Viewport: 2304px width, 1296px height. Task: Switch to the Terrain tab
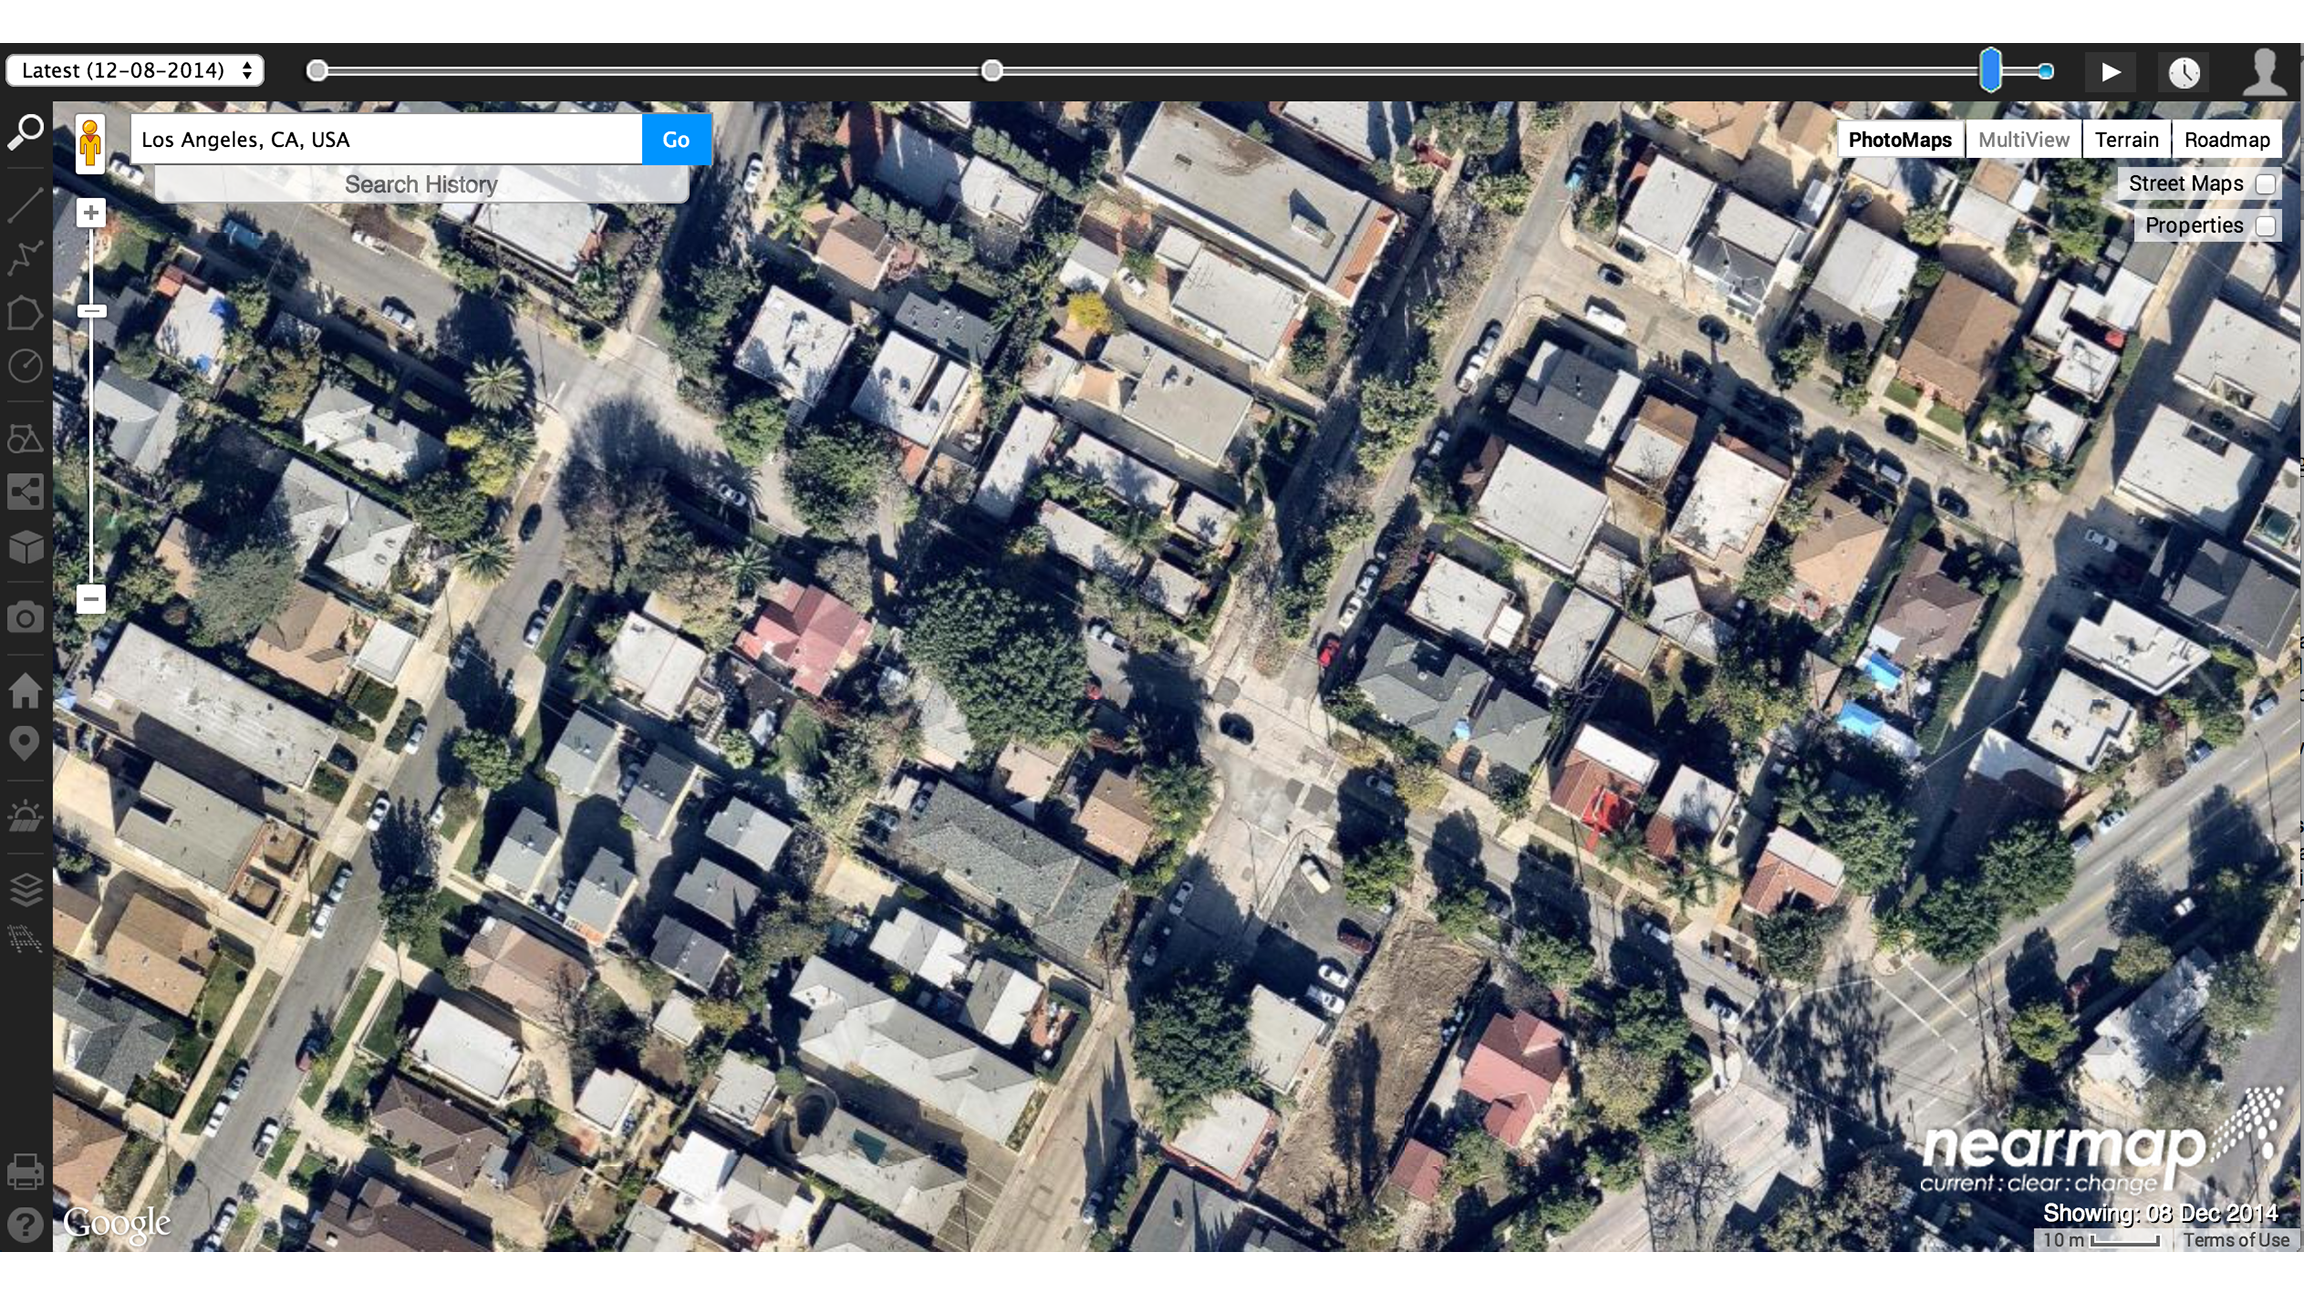pos(2127,140)
